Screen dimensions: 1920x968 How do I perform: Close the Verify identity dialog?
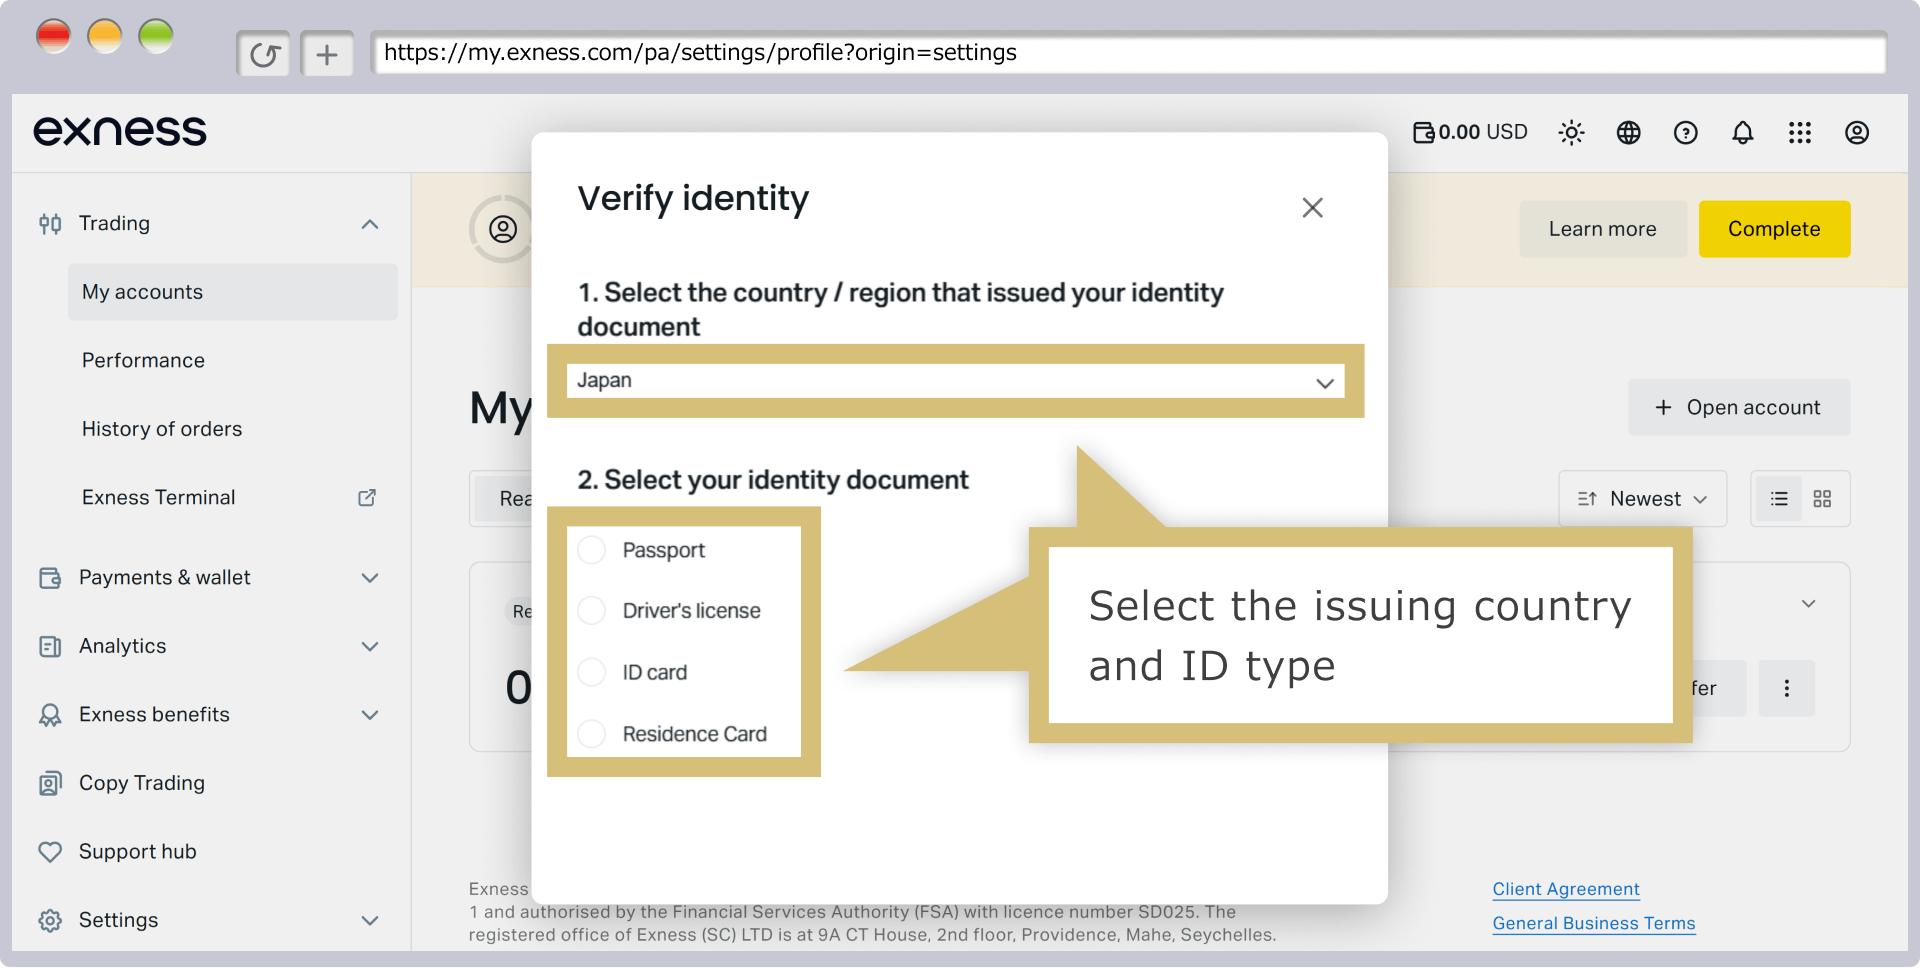[x=1312, y=207]
